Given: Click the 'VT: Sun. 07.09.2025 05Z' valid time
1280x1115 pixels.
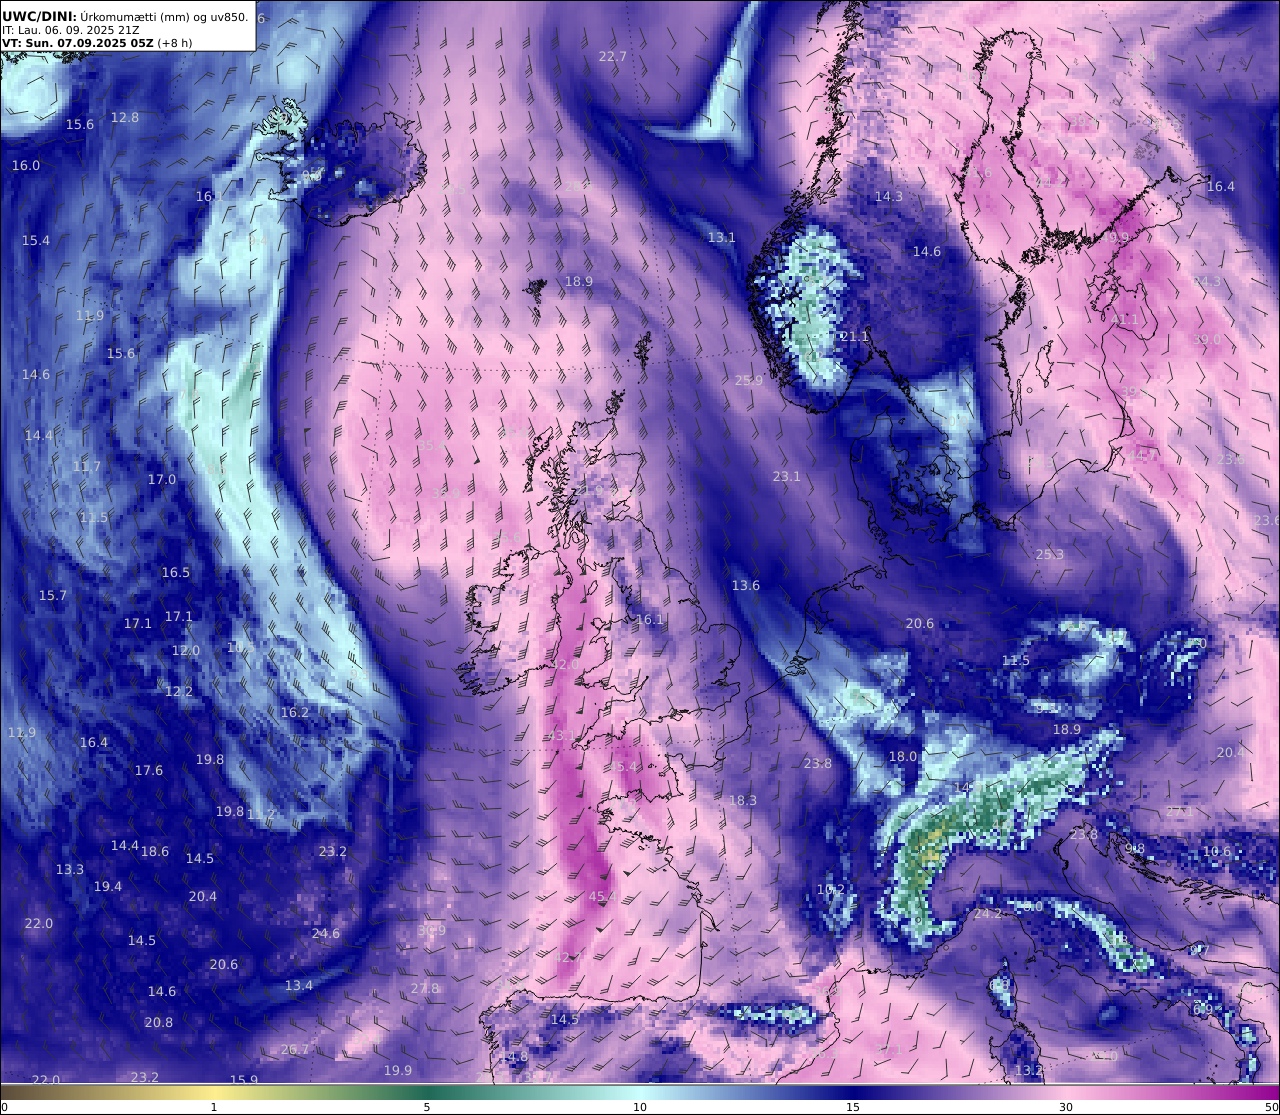Looking at the screenshot, I should (77, 43).
